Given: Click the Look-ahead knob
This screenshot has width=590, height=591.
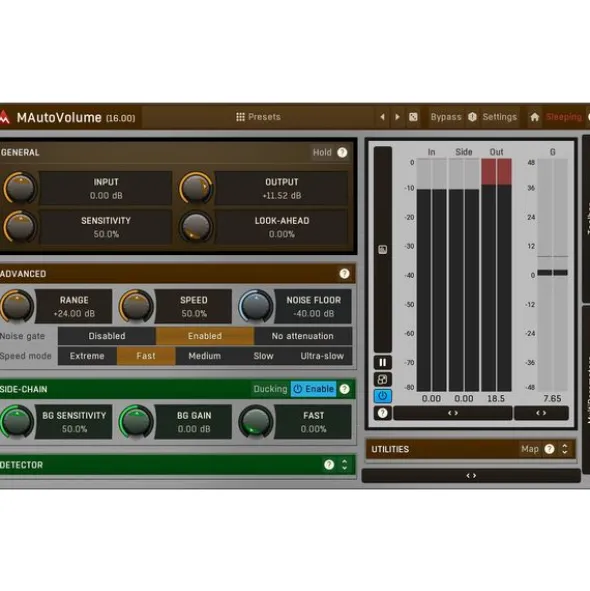Looking at the screenshot, I should 196,226.
